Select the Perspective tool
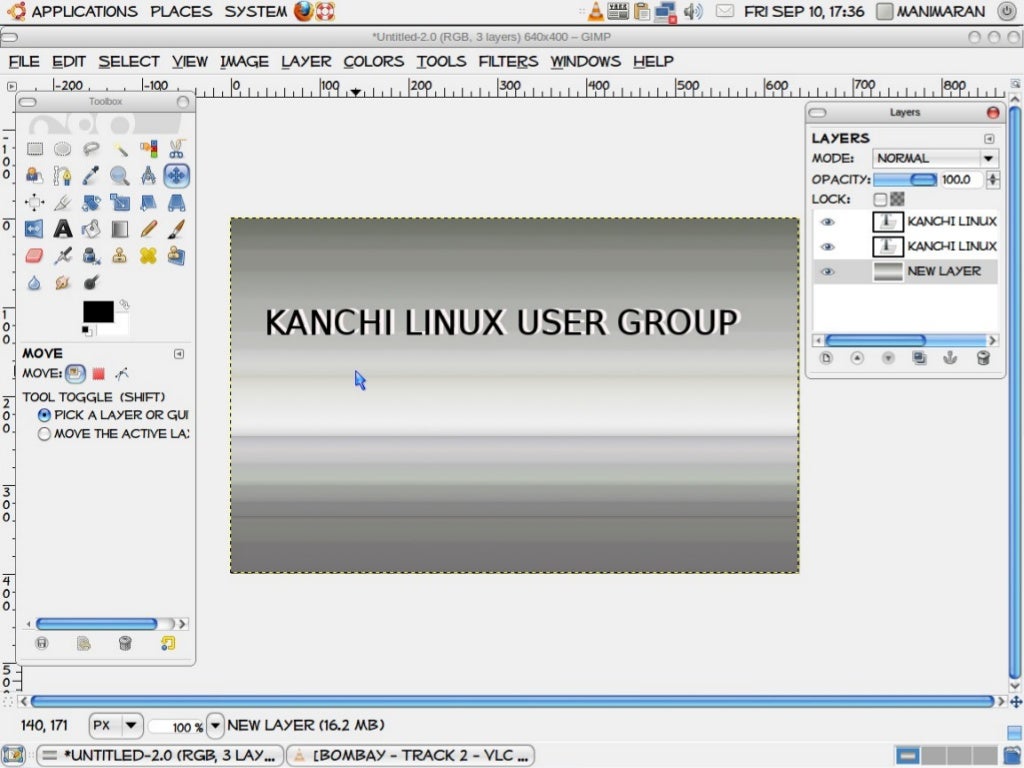The width and height of the screenshot is (1024, 768). 176,202
